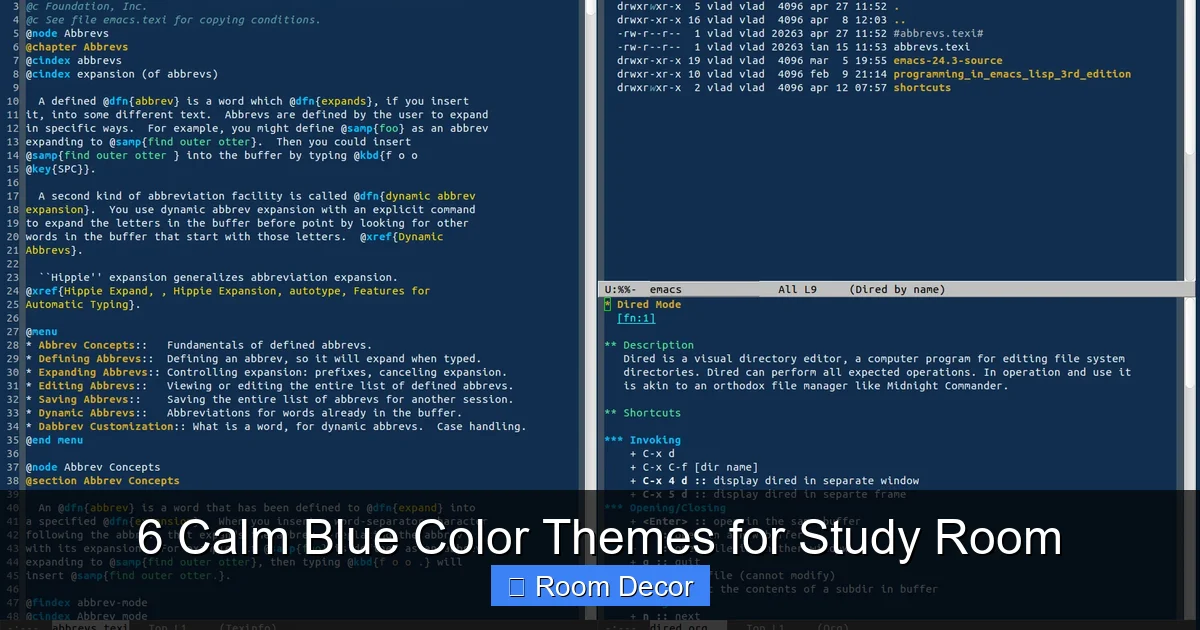Select the 'Saving Abbrevs::' menu entry
Screen dimensions: 1200x630
(91, 399)
